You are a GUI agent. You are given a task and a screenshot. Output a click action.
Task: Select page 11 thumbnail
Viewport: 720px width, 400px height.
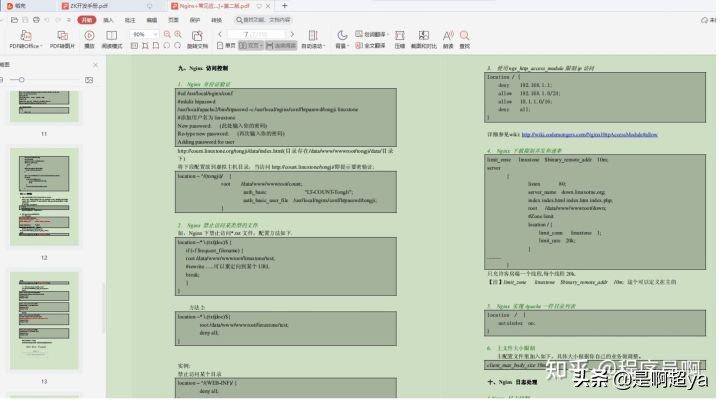click(44, 106)
